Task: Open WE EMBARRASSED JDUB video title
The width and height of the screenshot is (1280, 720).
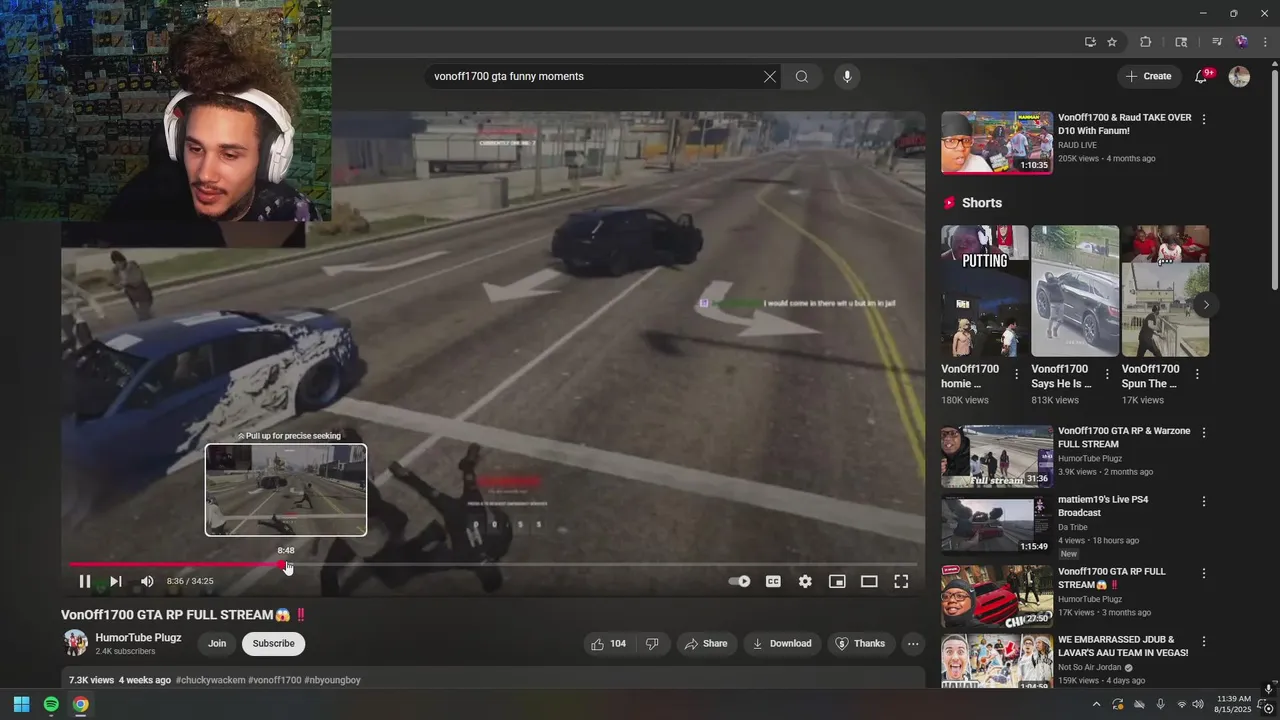Action: coord(1123,646)
